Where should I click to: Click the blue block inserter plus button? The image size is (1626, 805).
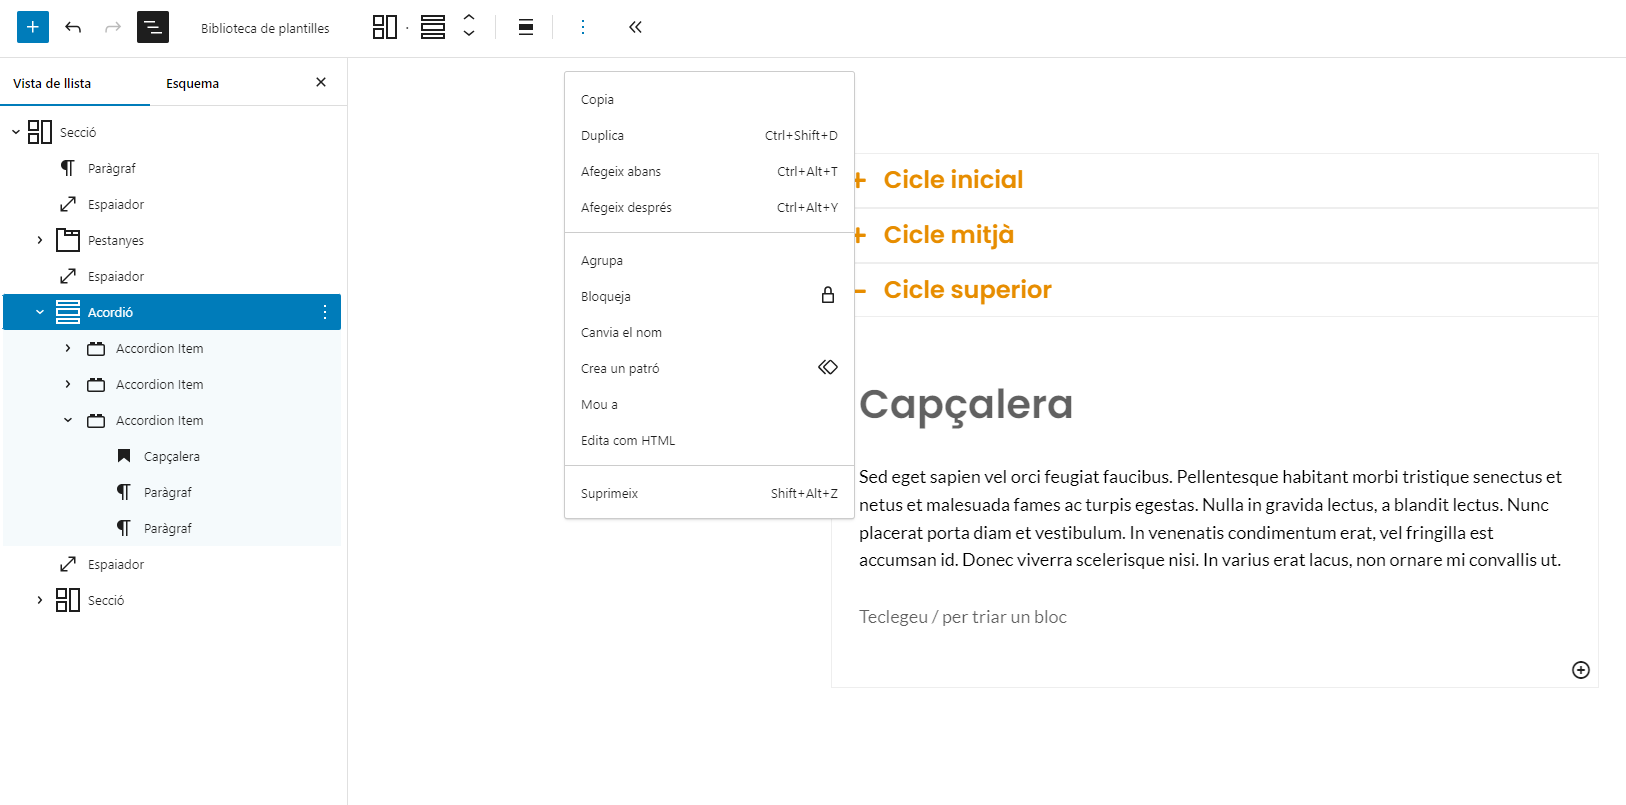tap(33, 27)
